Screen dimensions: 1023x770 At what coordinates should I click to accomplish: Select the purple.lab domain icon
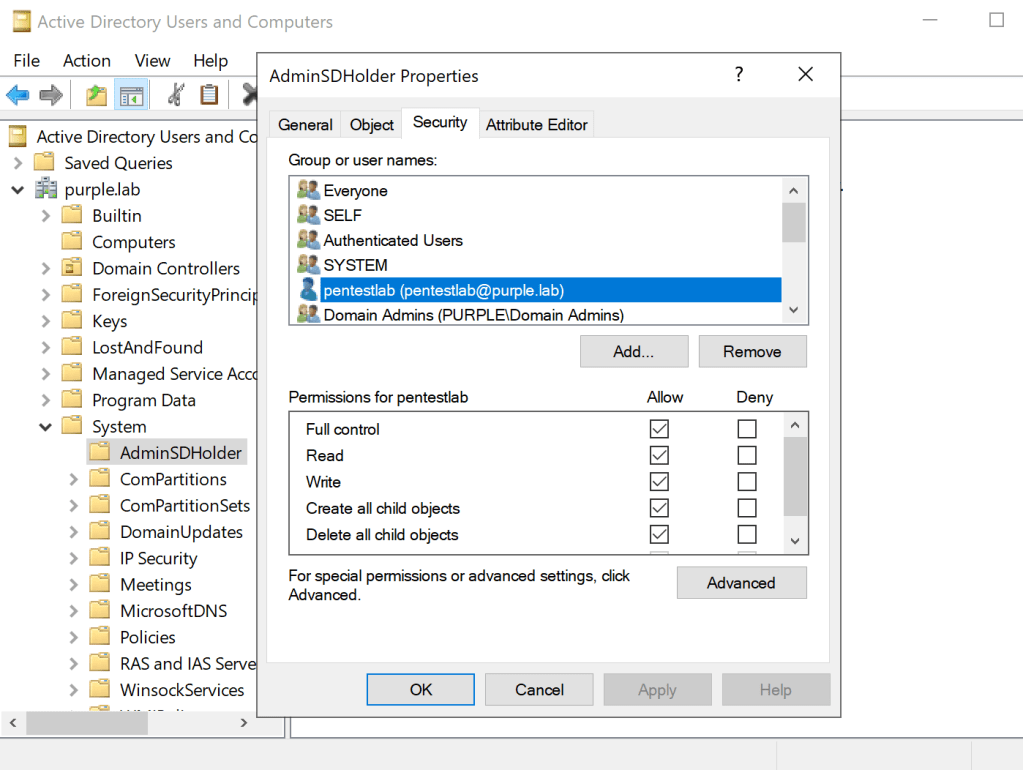coord(46,189)
